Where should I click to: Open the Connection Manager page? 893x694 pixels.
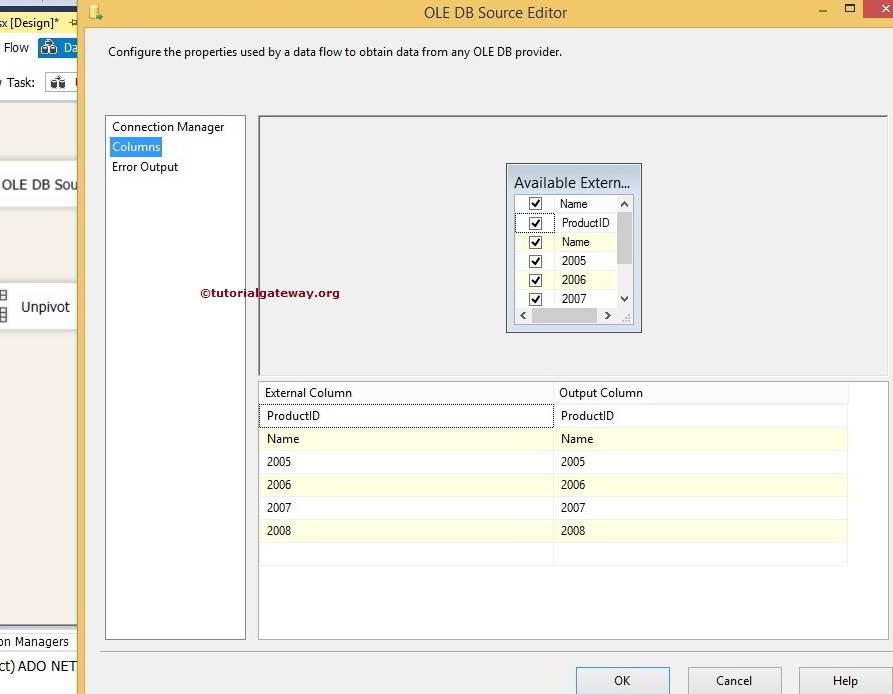coord(168,127)
